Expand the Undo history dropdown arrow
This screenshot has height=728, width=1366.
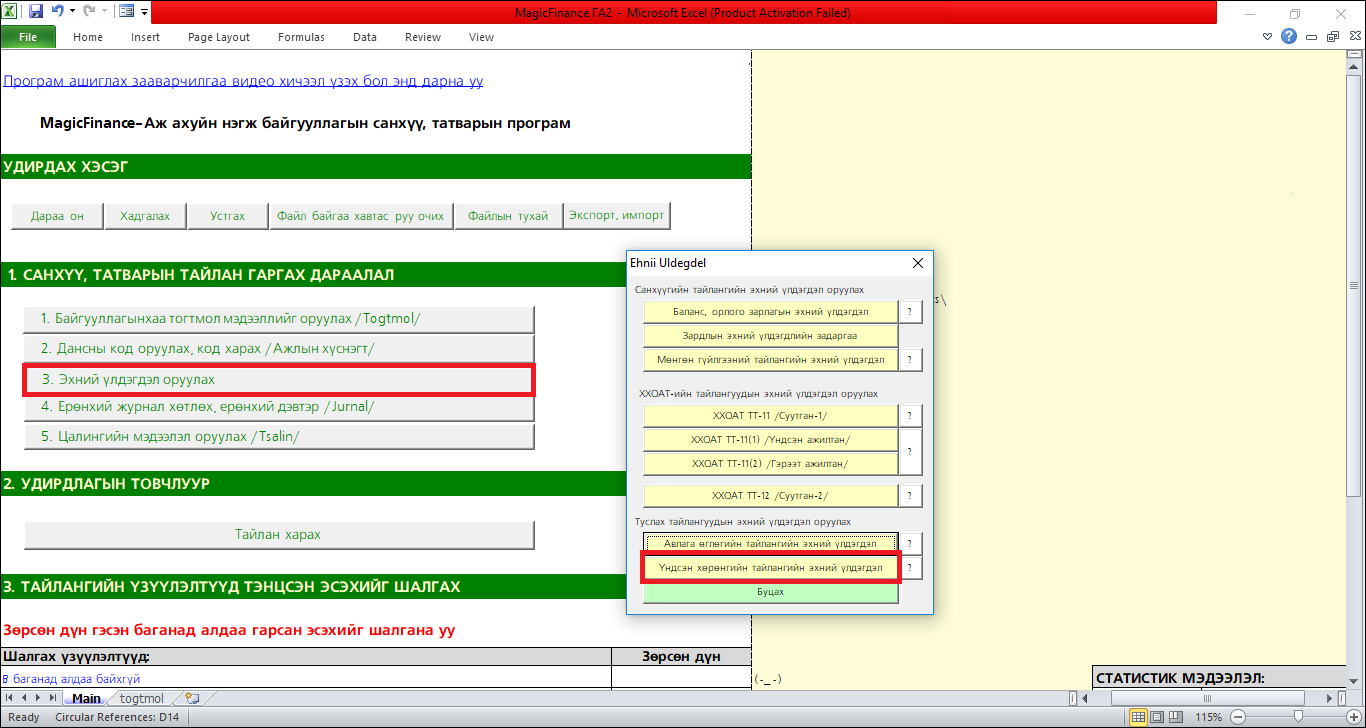coord(73,13)
